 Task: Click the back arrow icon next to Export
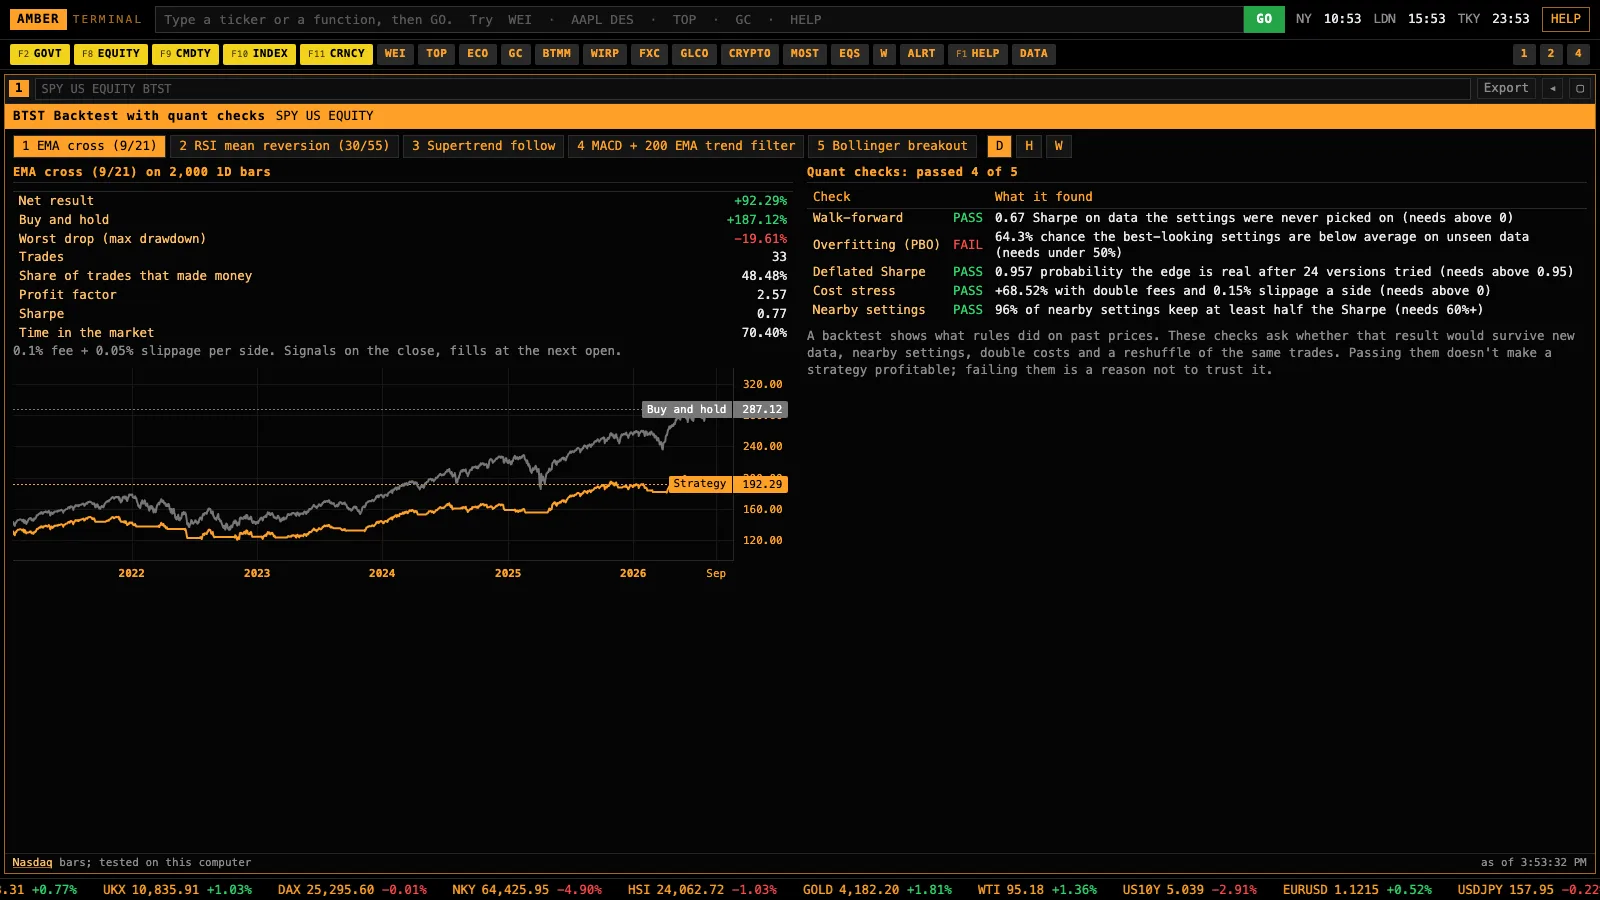[1552, 88]
